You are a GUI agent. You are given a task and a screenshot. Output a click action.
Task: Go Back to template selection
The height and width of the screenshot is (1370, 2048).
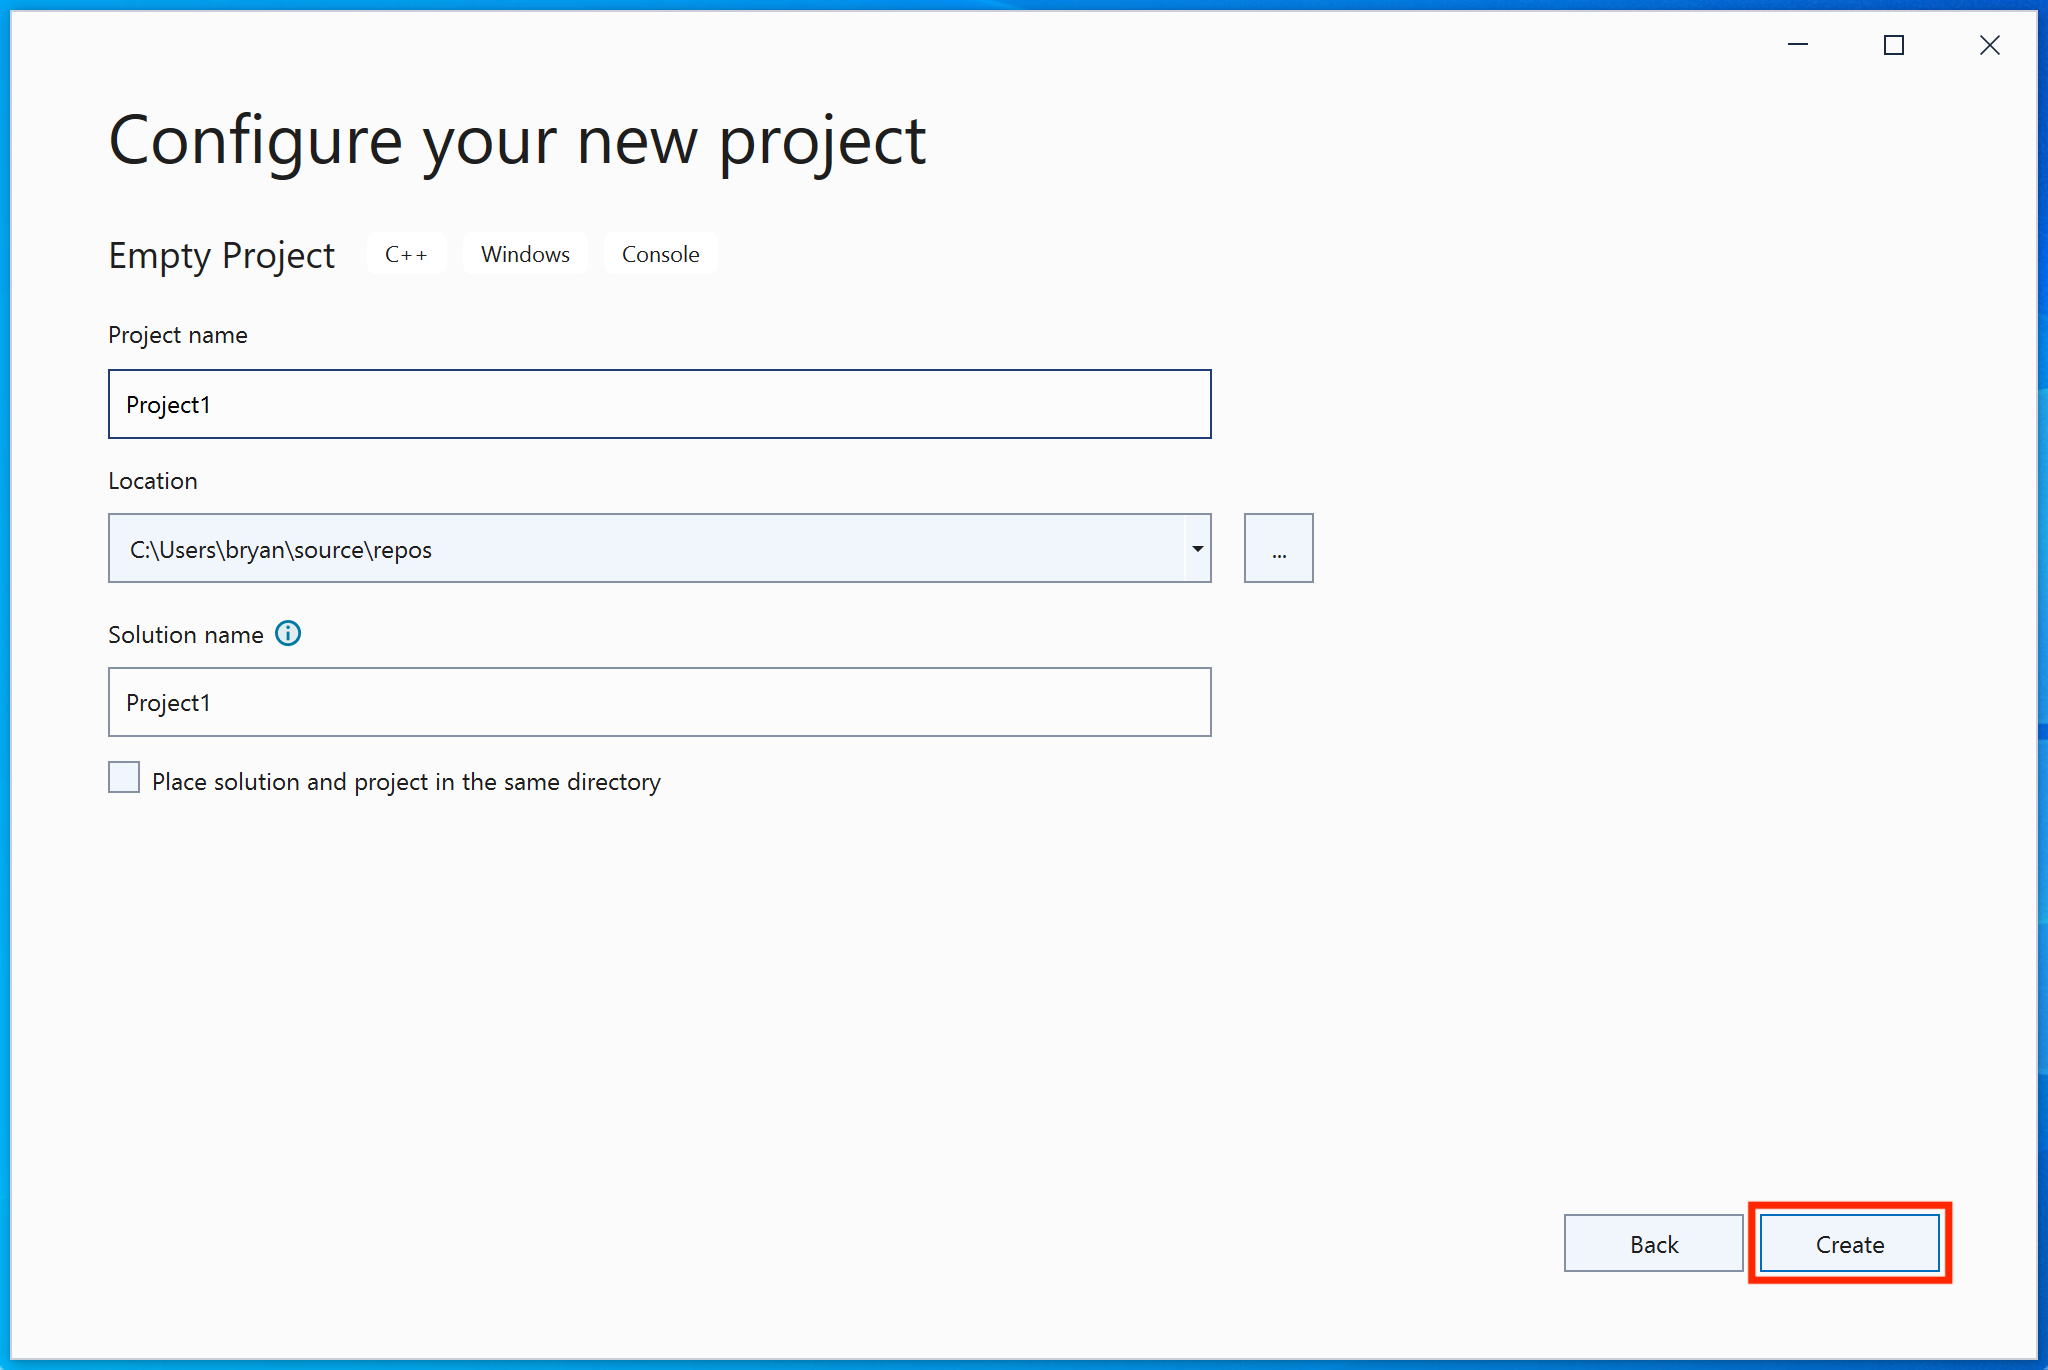point(1653,1244)
